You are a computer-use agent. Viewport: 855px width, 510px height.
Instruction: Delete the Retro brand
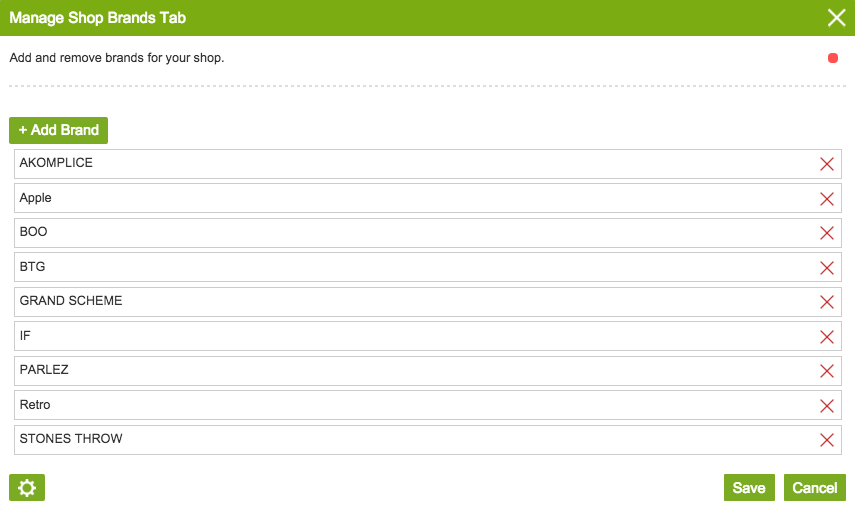pyautogui.click(x=827, y=406)
